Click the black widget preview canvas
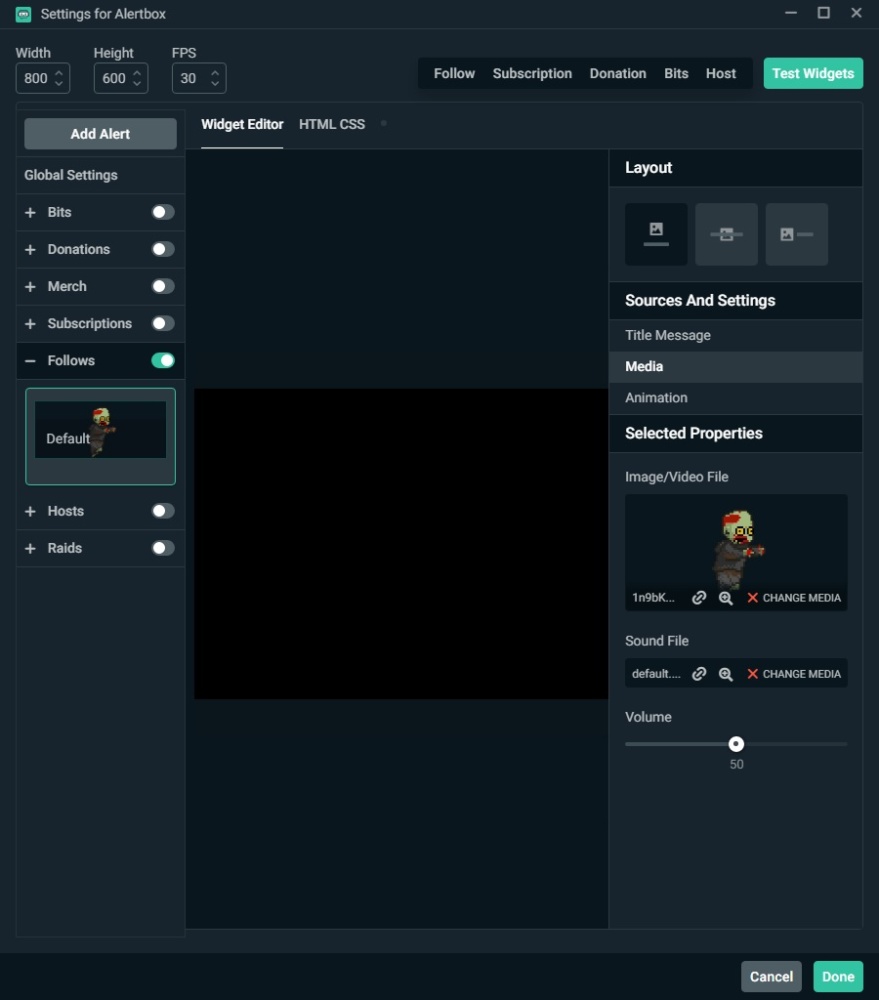879x1000 pixels. [401, 543]
